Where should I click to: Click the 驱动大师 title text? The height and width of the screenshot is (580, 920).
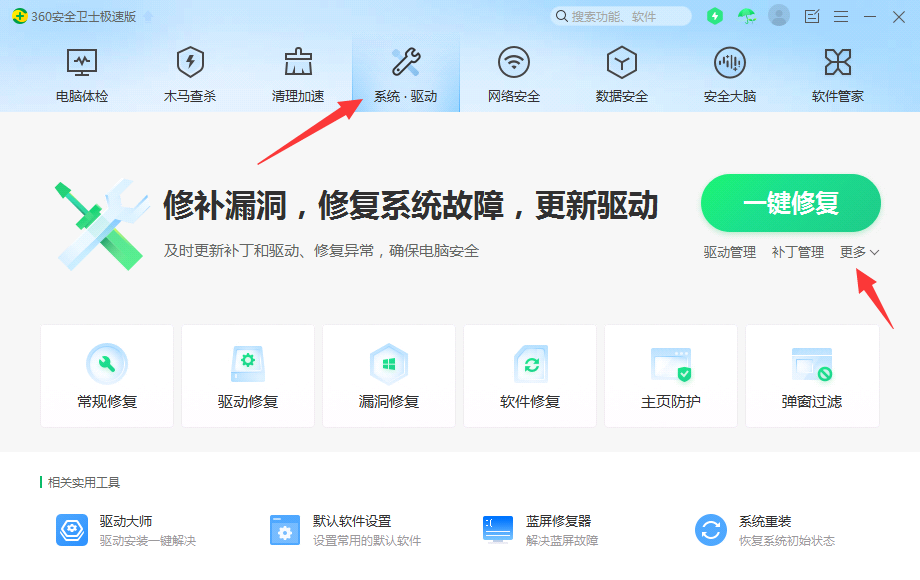click(x=126, y=521)
